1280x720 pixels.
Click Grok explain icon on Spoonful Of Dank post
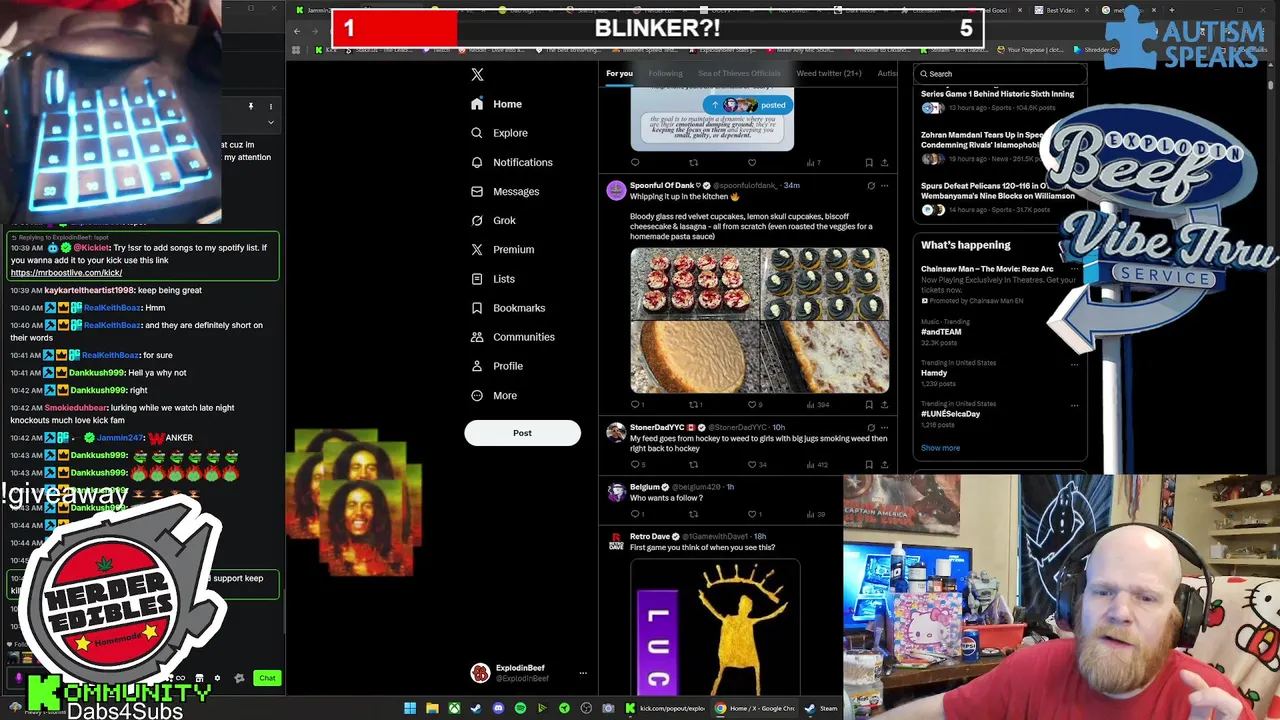870,185
